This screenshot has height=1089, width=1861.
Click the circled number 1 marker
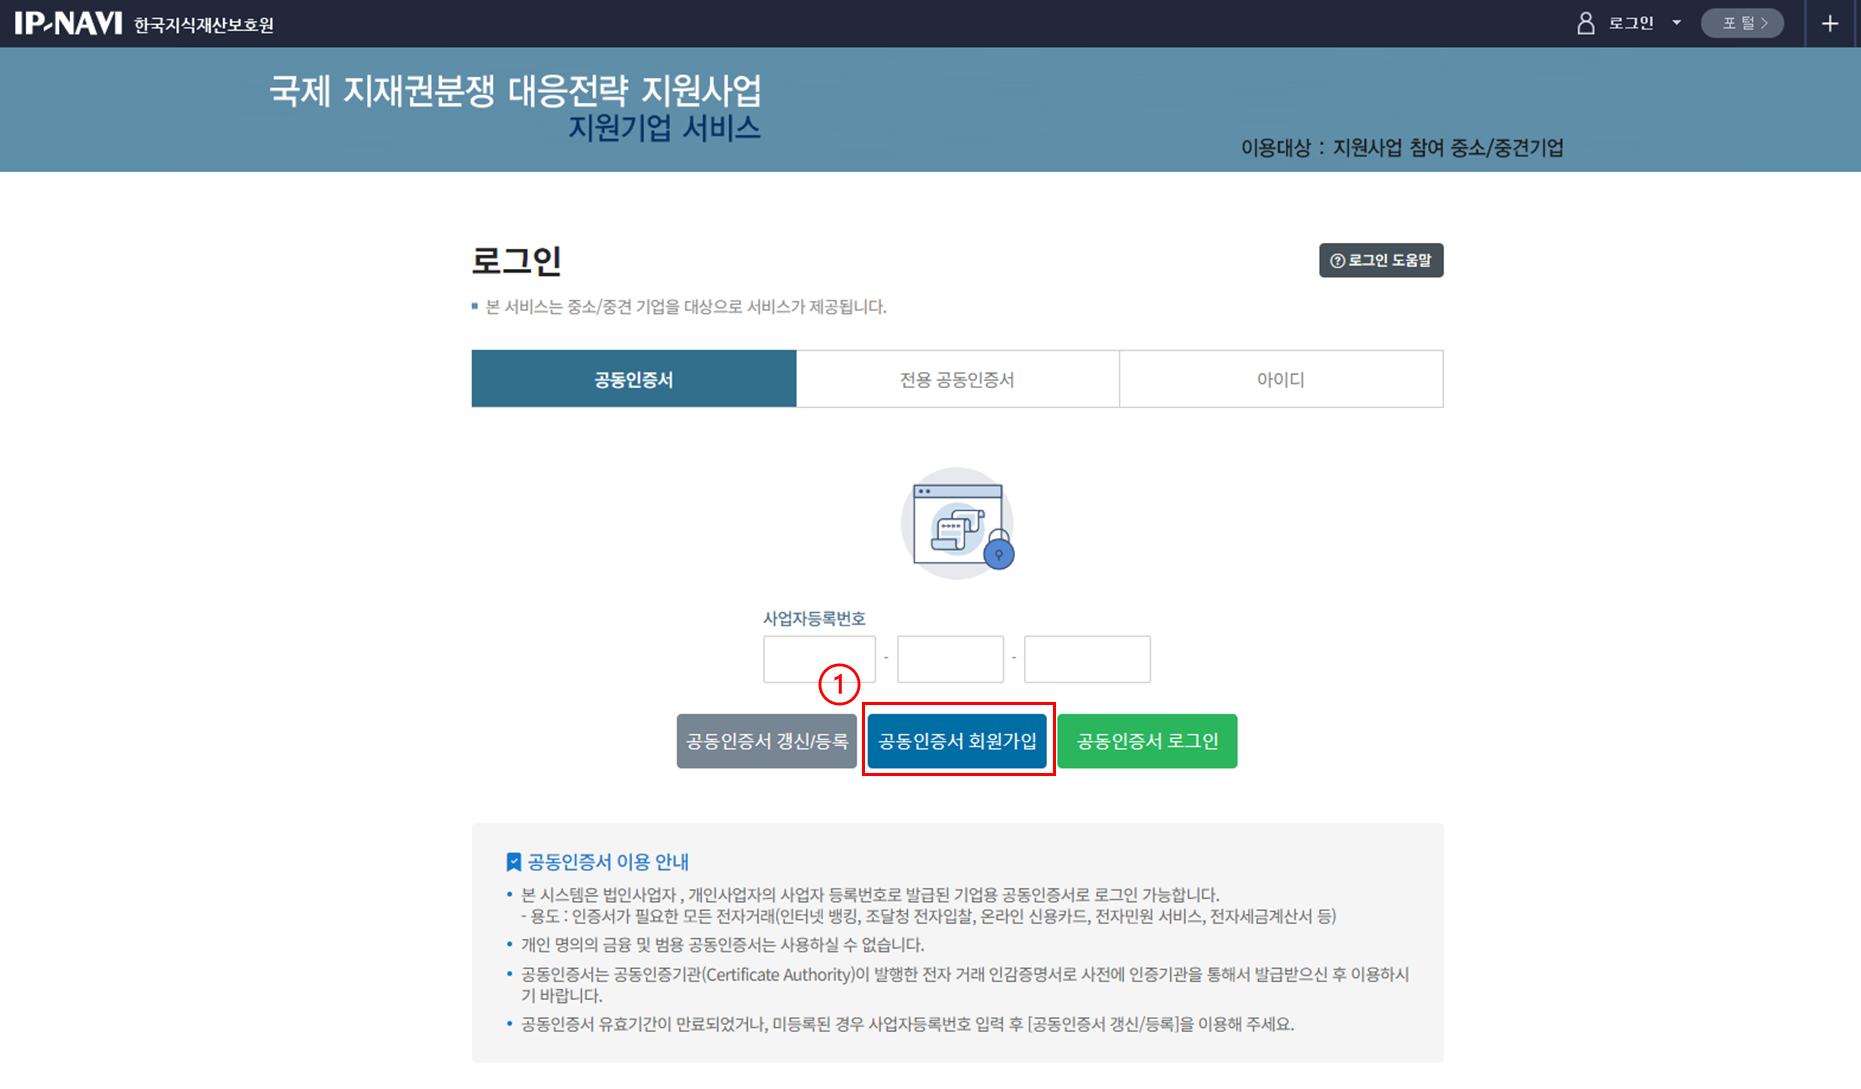click(839, 685)
